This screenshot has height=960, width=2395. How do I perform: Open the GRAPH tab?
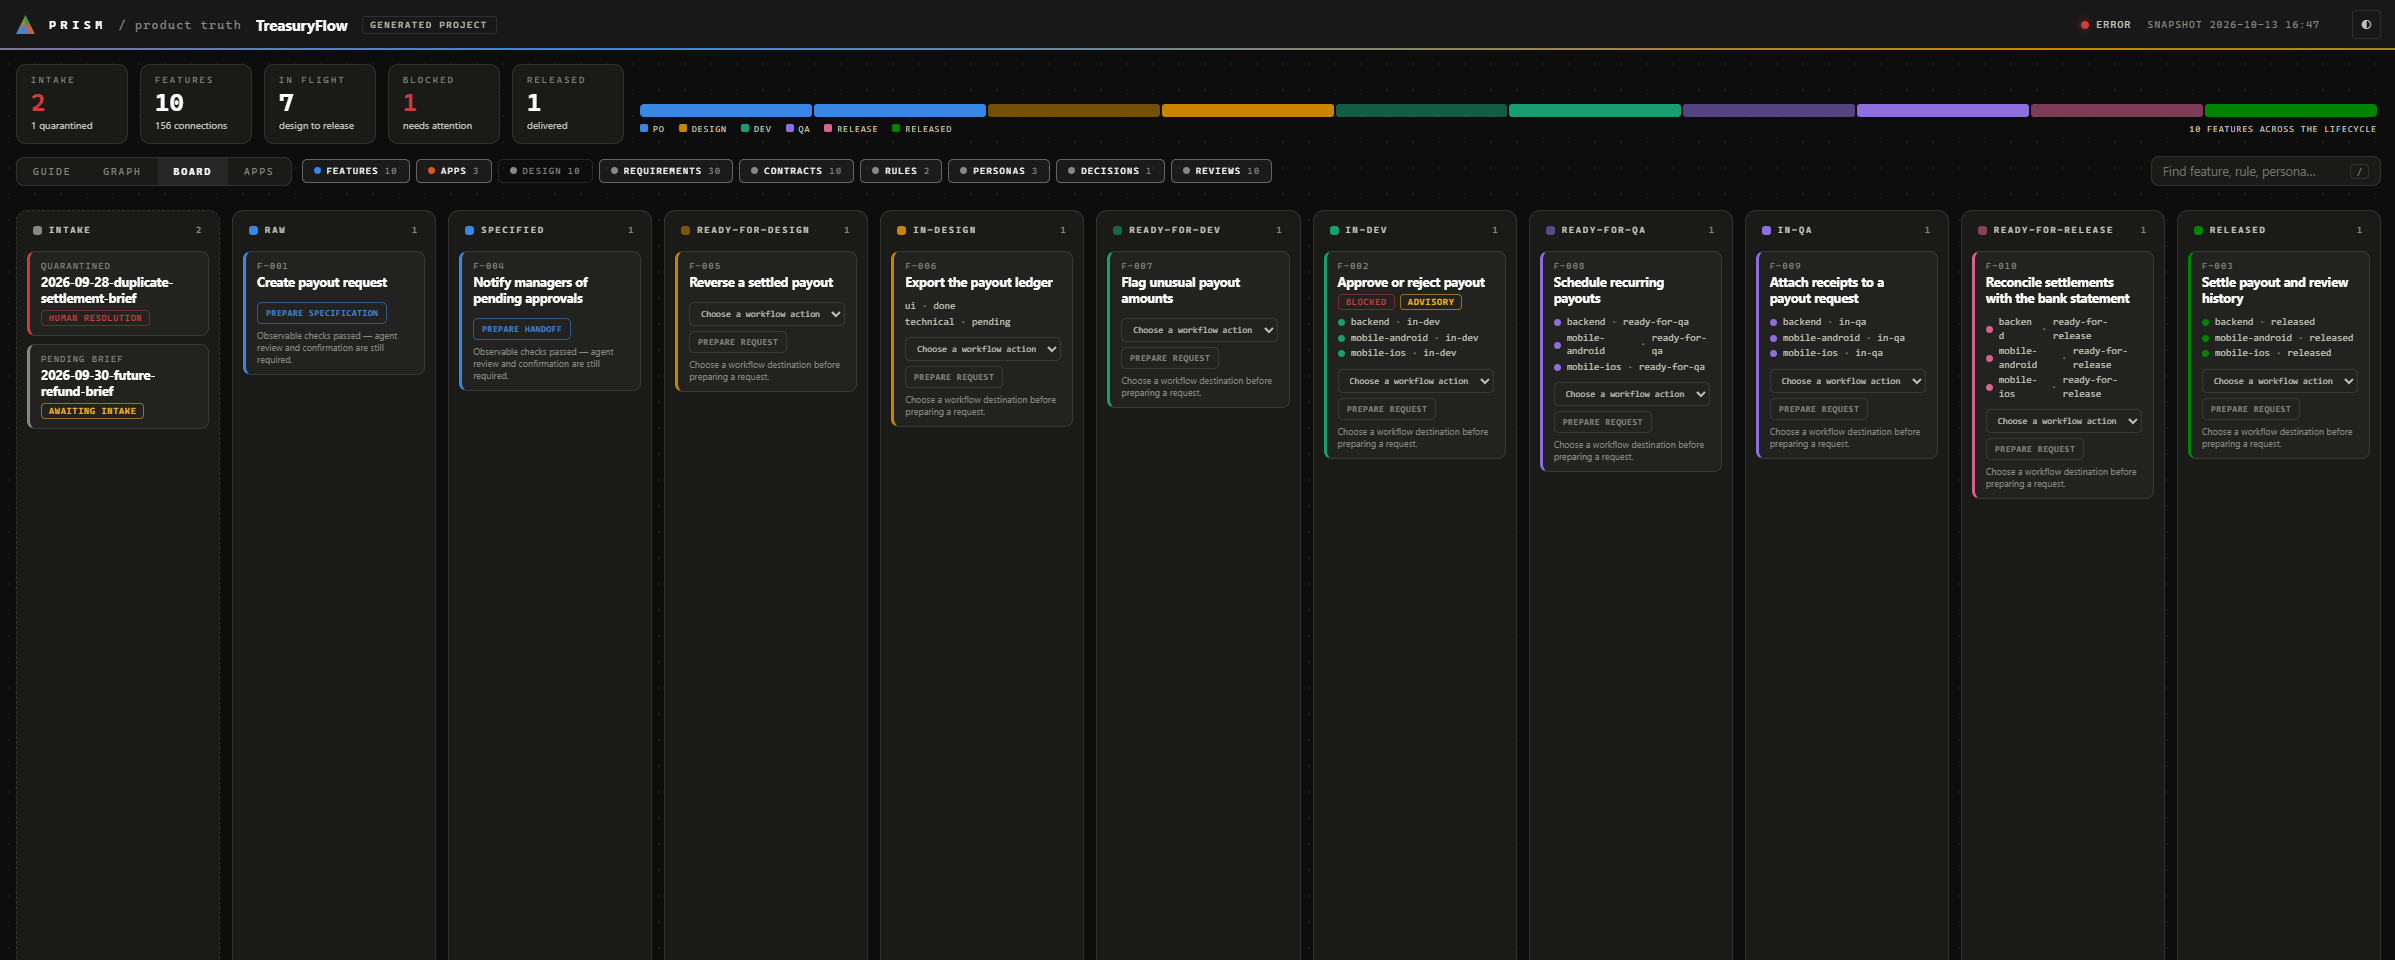[x=122, y=172]
